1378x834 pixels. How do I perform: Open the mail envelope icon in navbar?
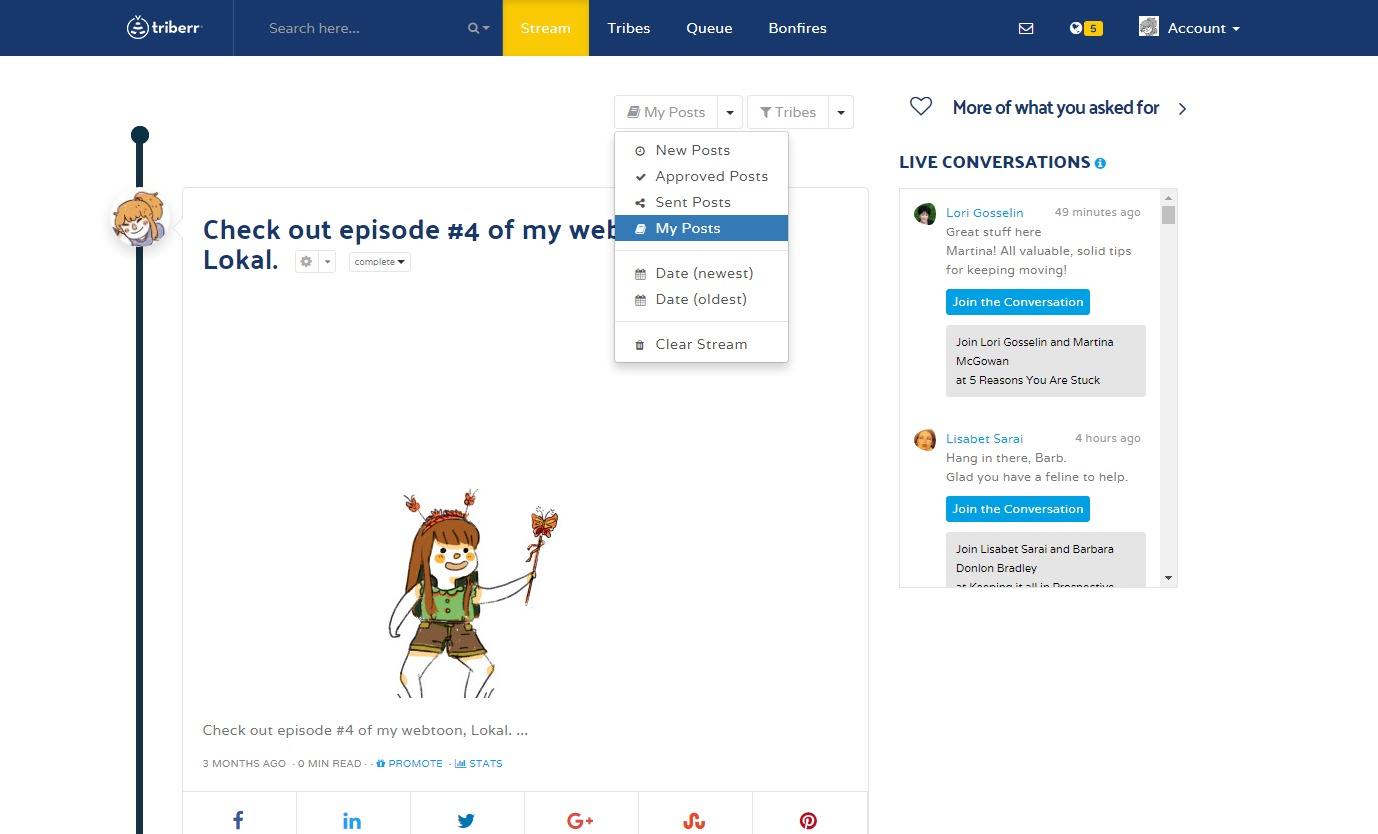coord(1025,28)
